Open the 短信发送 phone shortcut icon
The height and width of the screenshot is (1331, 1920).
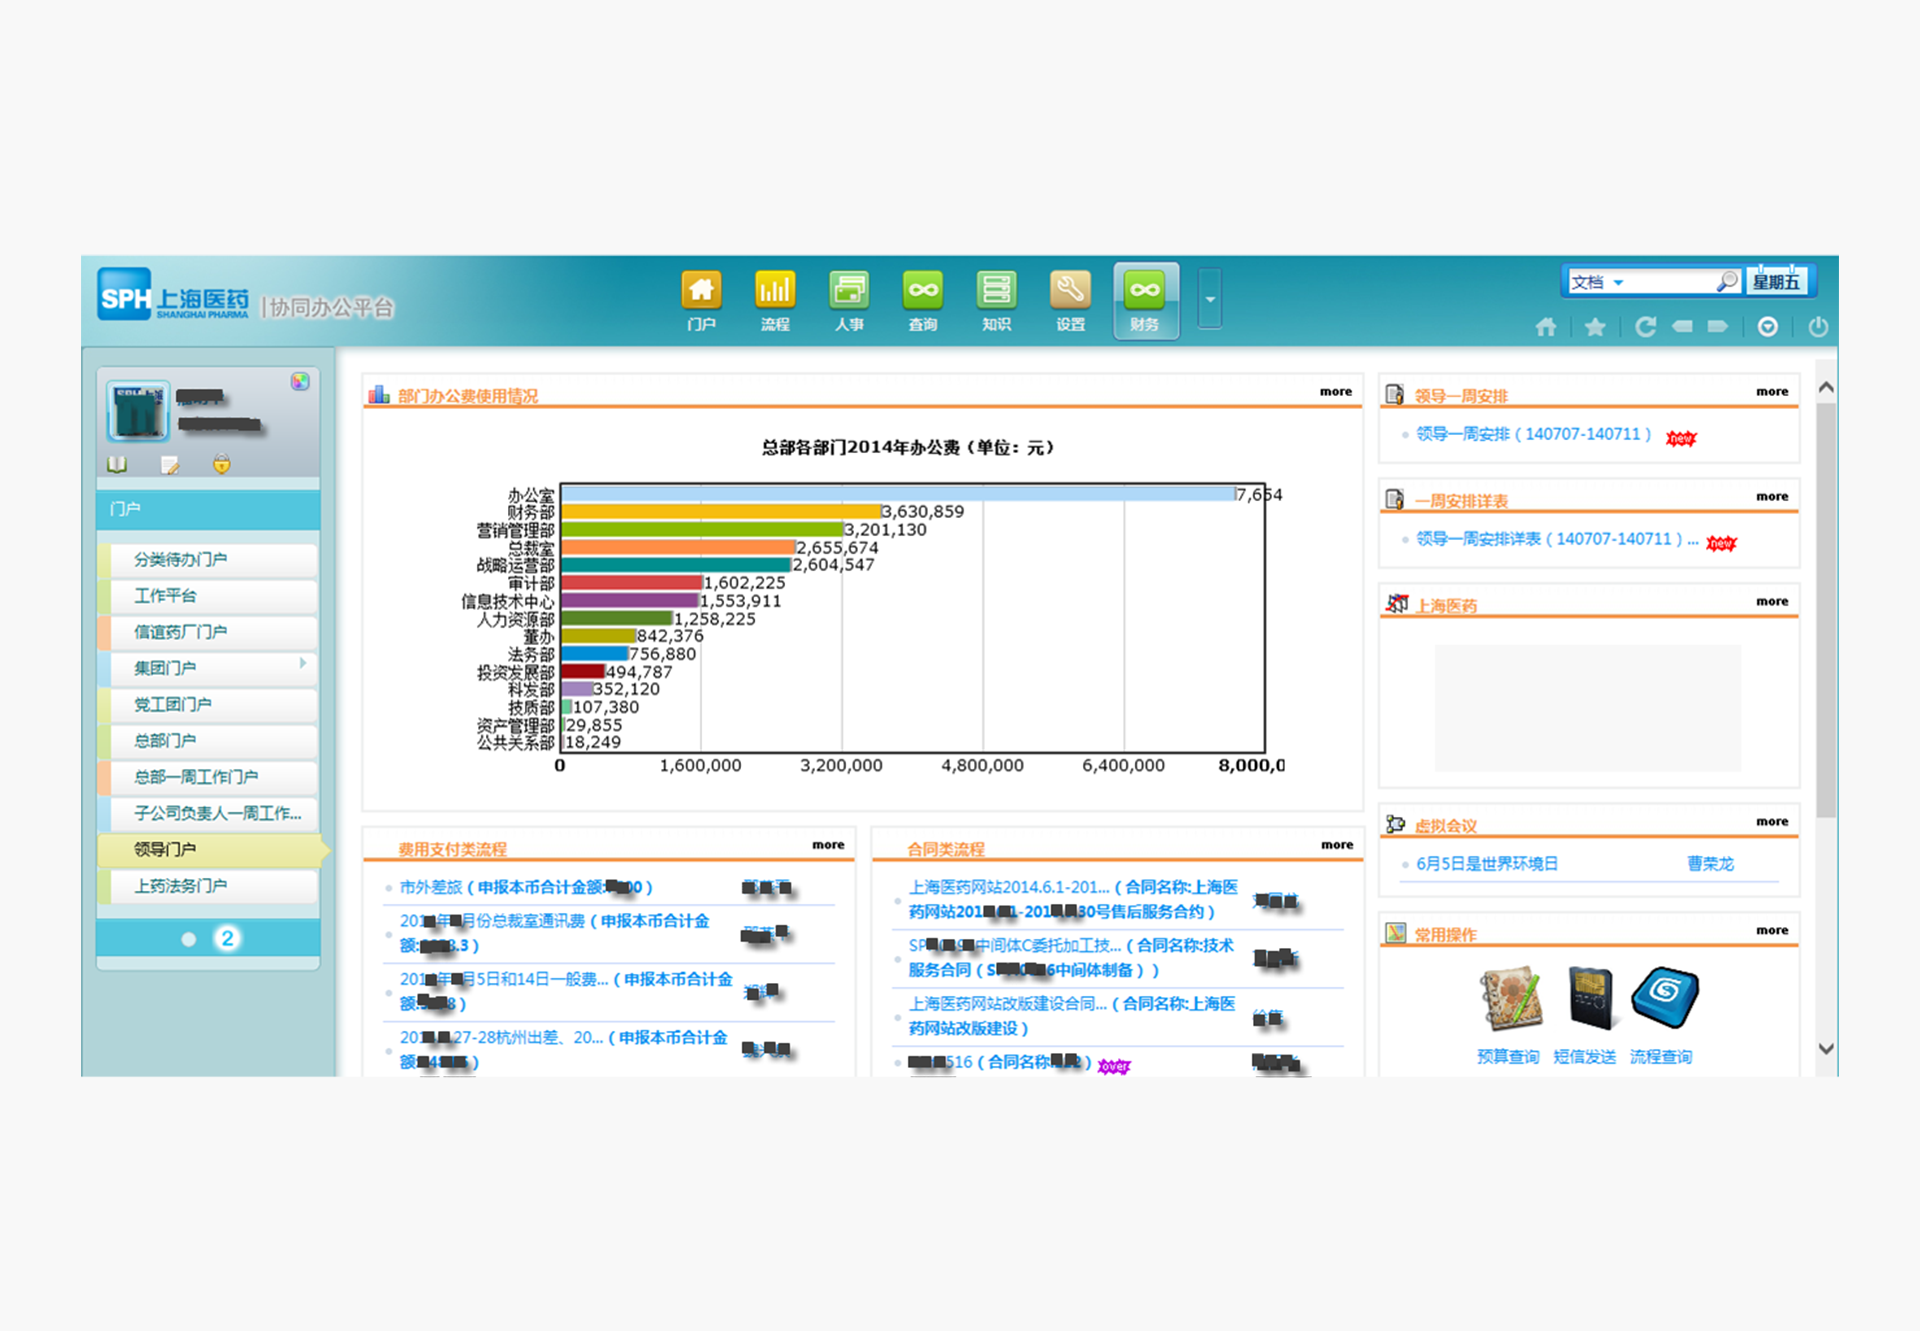[x=1589, y=998]
